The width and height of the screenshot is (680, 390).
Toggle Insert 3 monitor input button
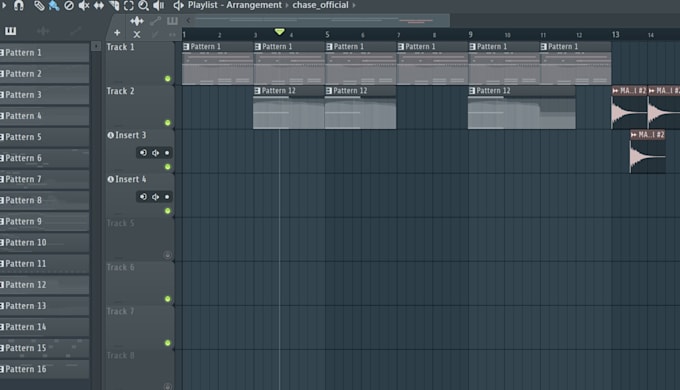tap(143, 153)
